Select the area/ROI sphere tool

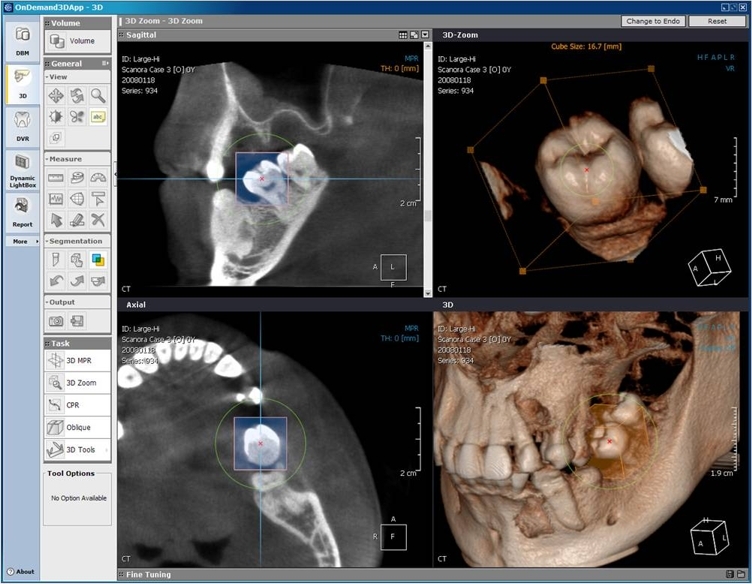pos(77,199)
